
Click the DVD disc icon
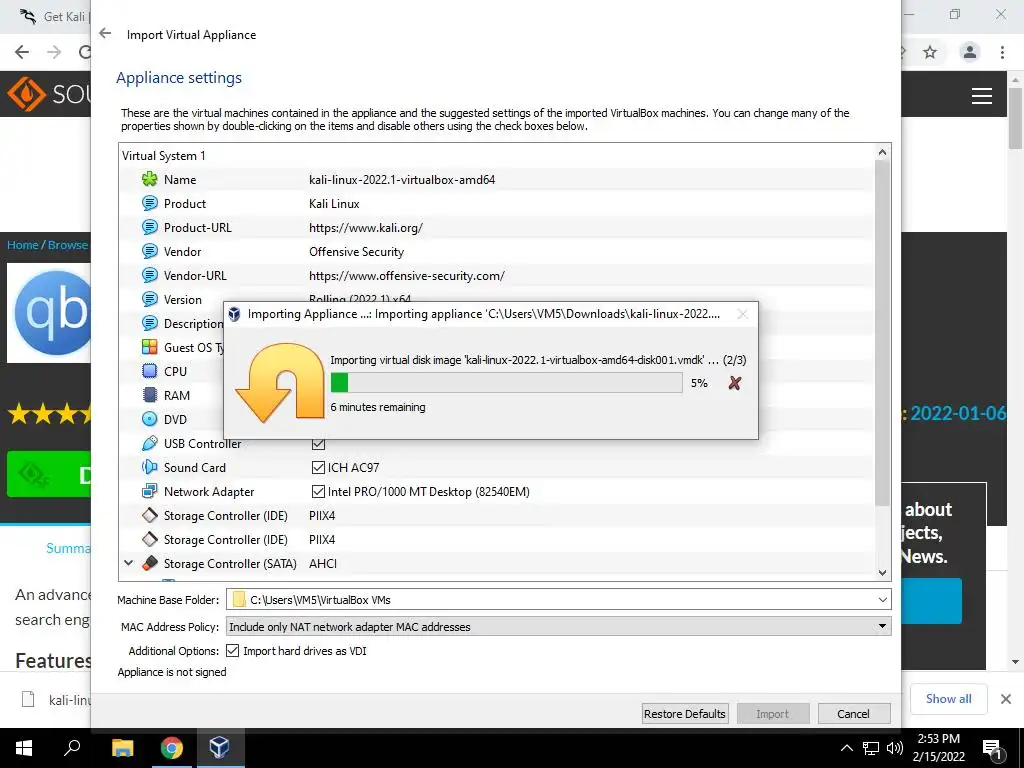pyautogui.click(x=150, y=419)
